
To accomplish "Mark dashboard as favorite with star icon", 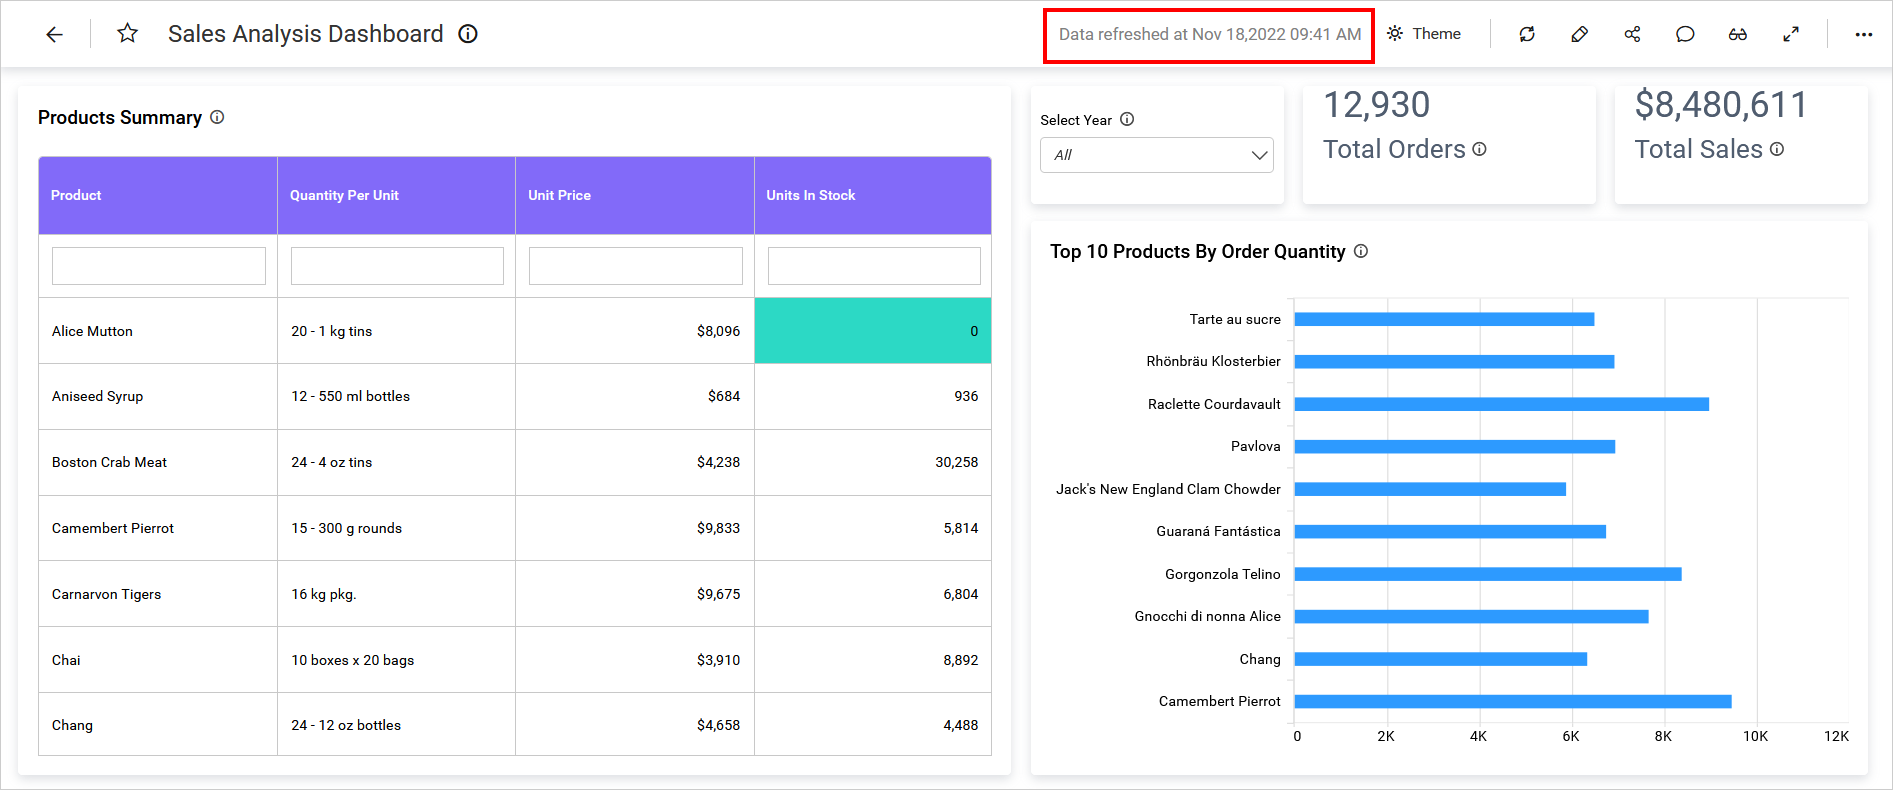I will coord(127,34).
